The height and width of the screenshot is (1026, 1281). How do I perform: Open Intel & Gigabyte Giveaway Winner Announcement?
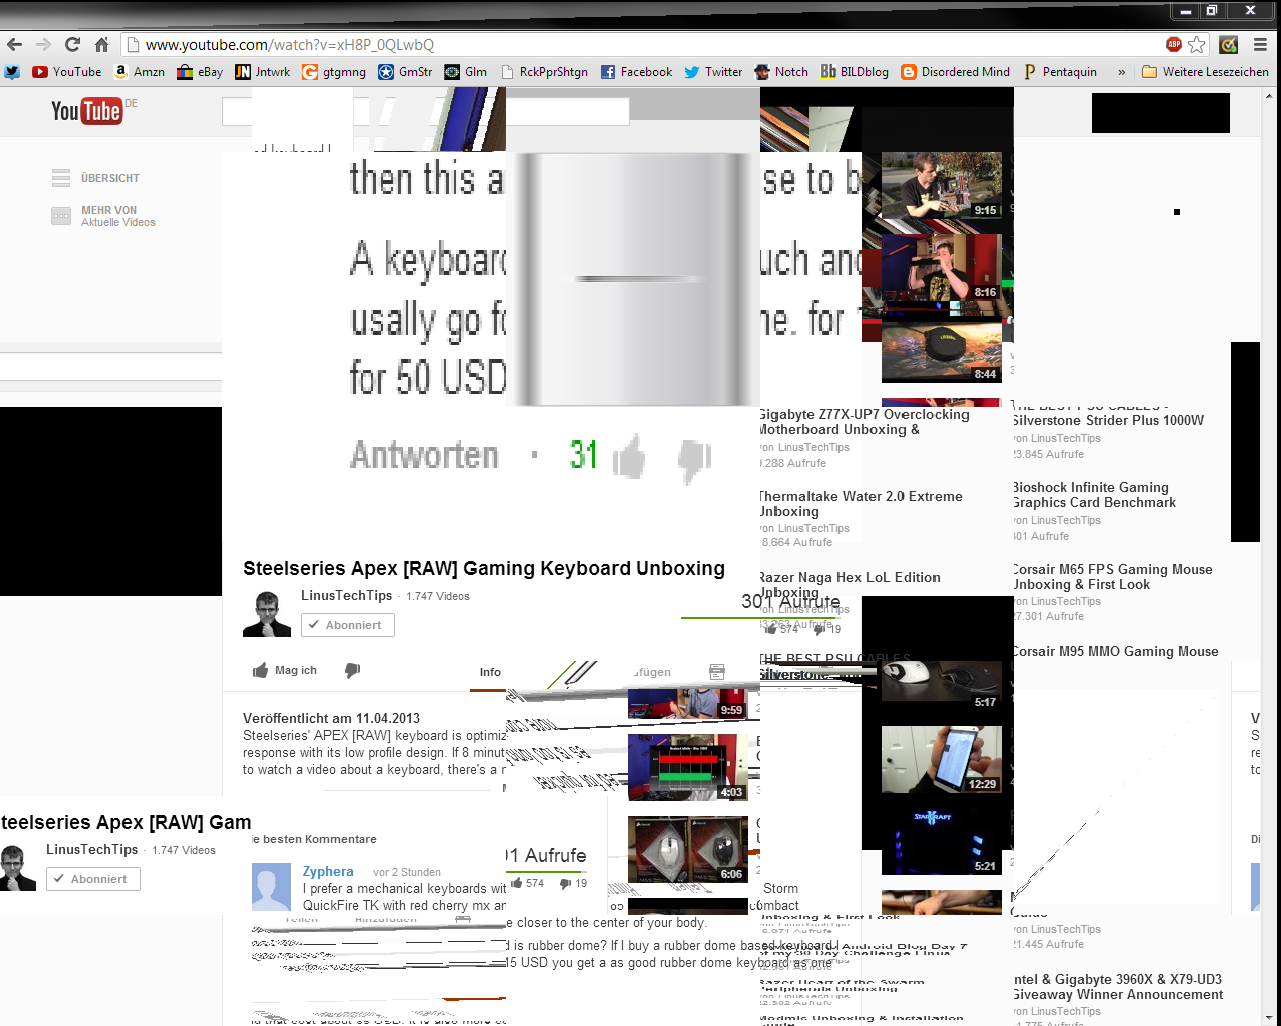tap(1117, 987)
